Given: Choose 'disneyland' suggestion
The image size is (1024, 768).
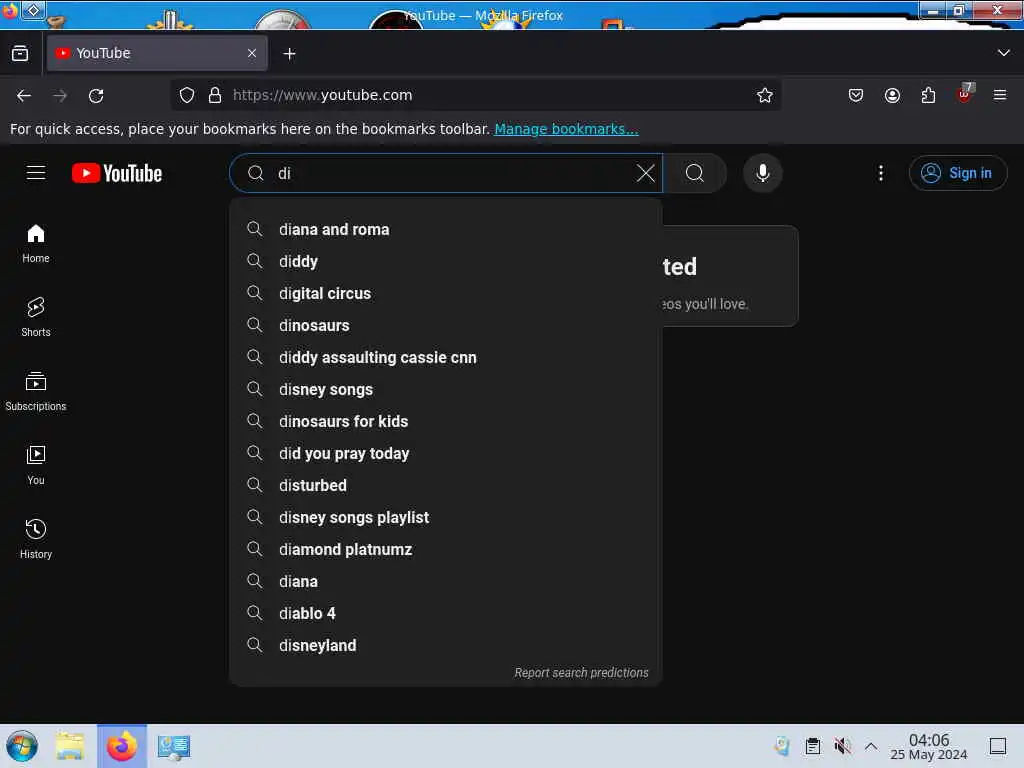Looking at the screenshot, I should click(446, 645).
